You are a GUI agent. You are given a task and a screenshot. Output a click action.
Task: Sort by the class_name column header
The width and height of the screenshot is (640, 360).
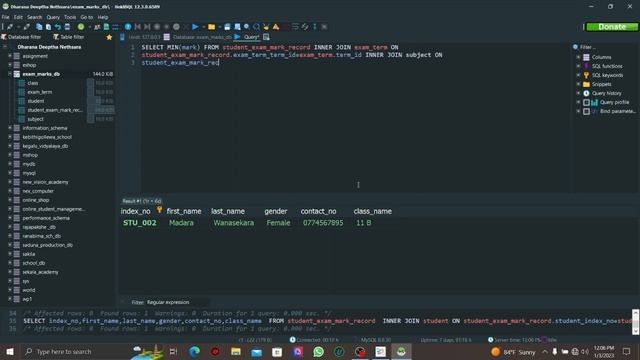(x=373, y=211)
